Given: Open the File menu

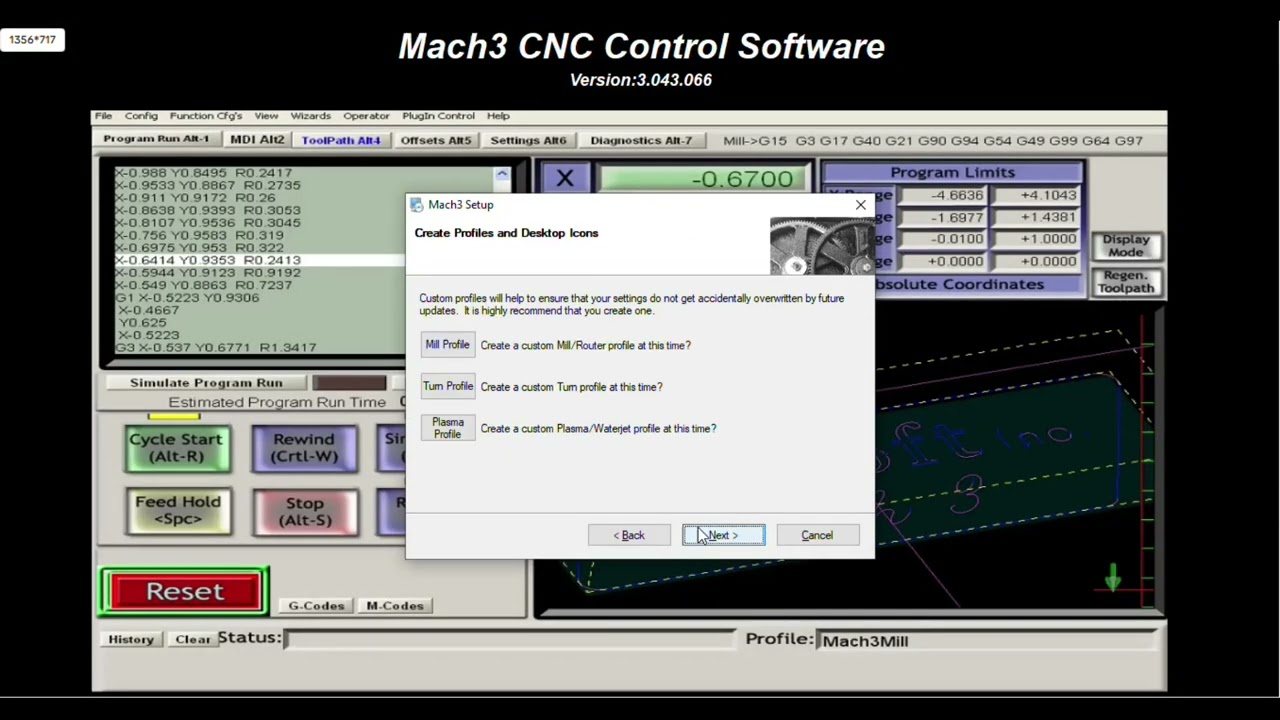Looking at the screenshot, I should 103,116.
